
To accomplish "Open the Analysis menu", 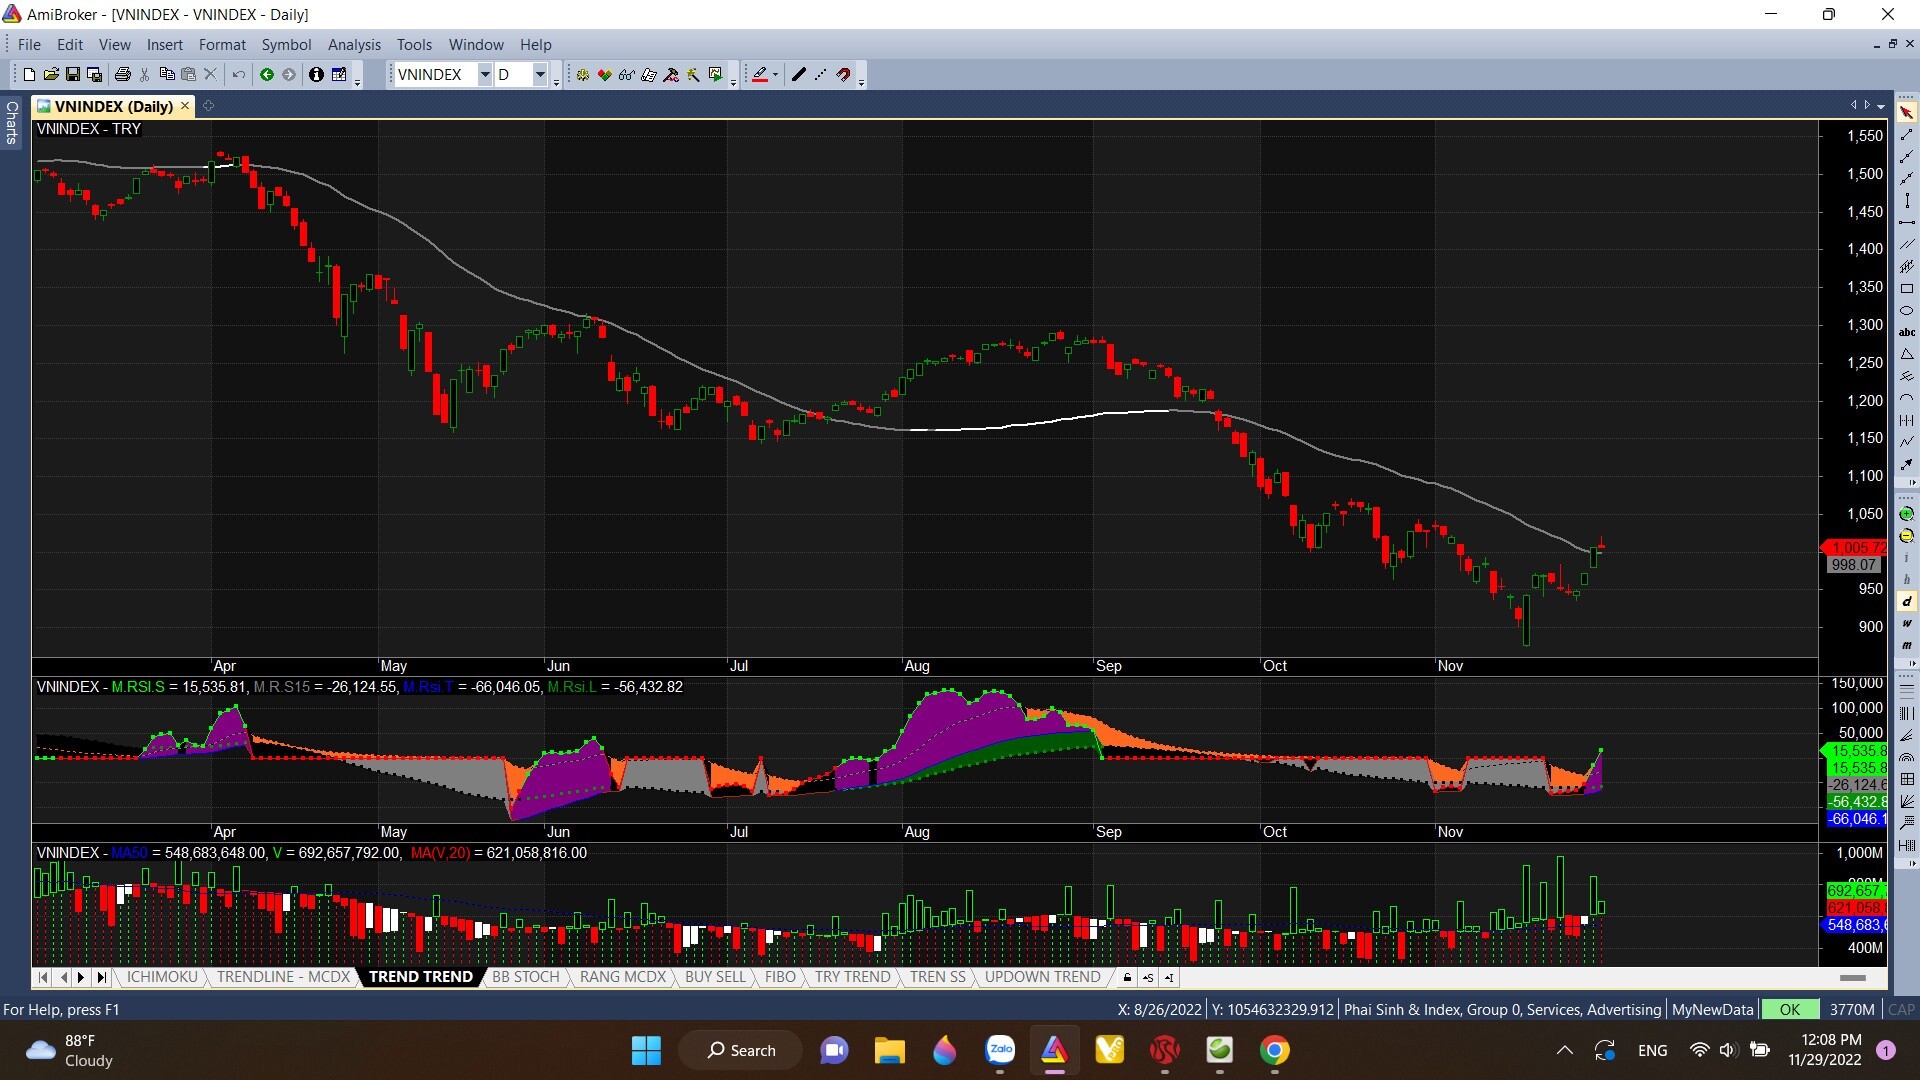I will click(354, 45).
